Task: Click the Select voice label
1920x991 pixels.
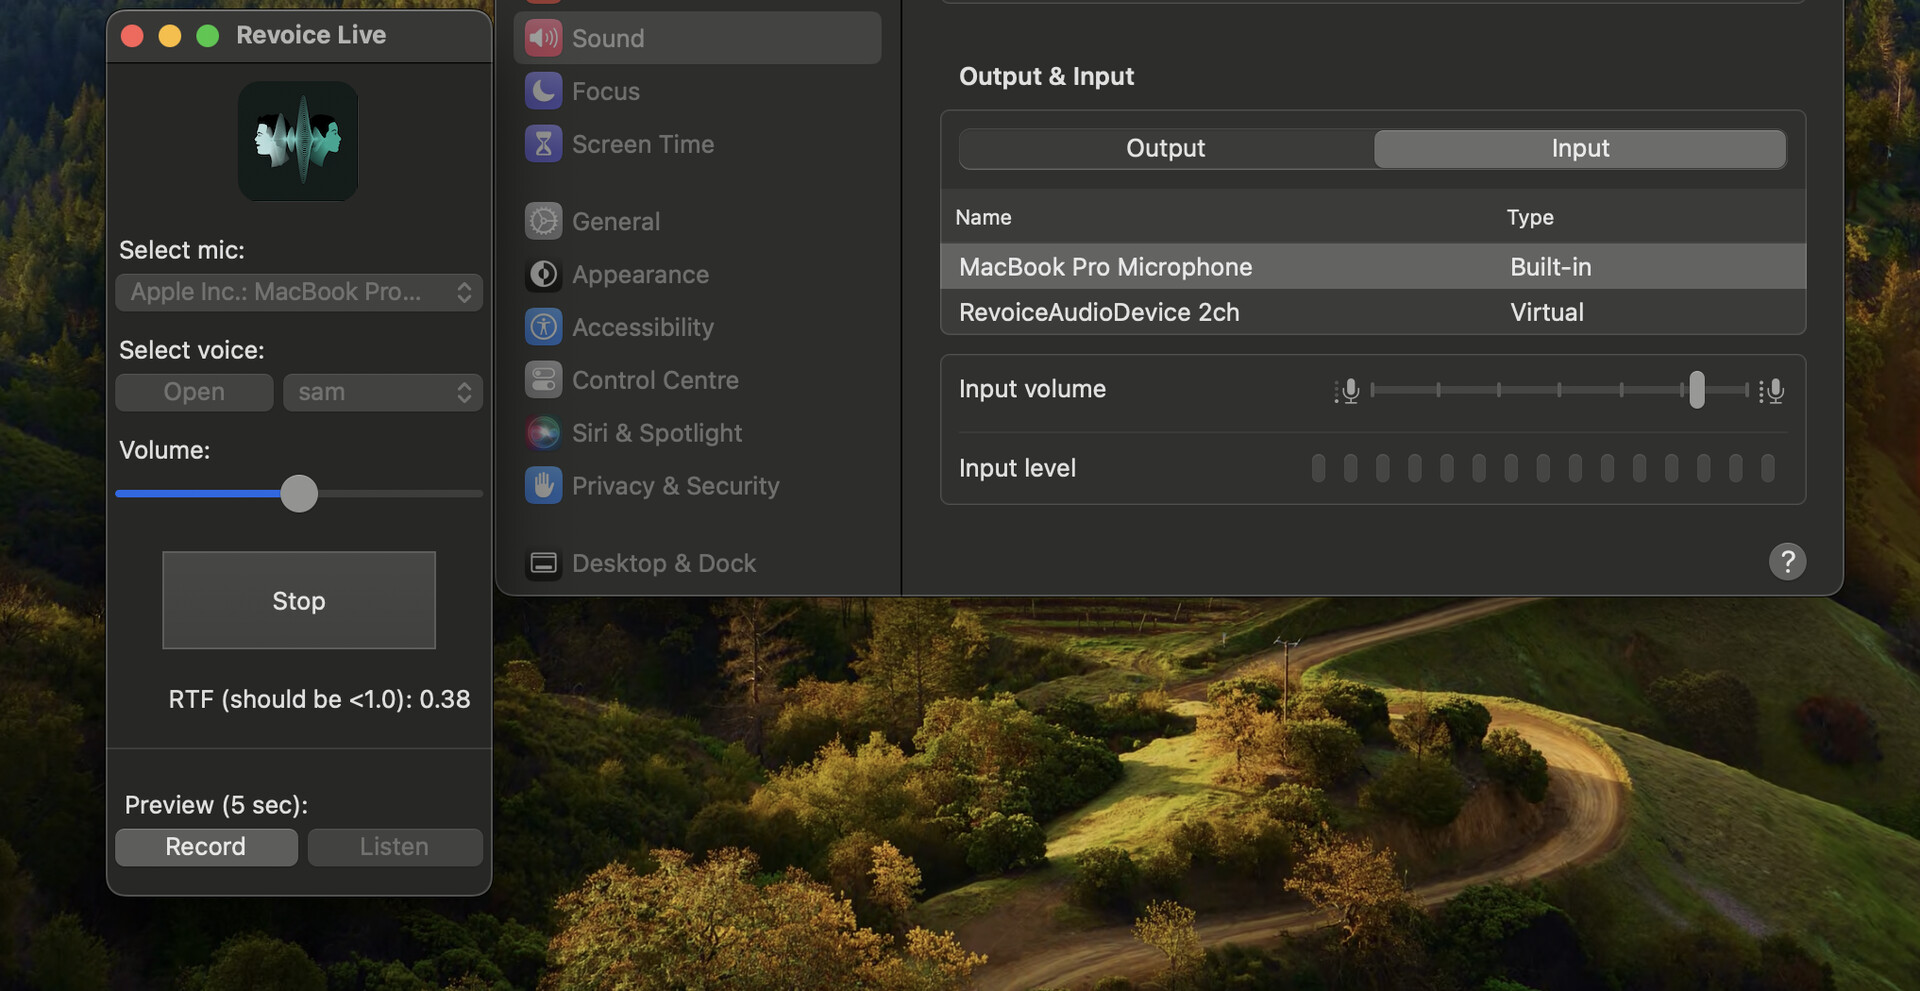Action: click(192, 350)
